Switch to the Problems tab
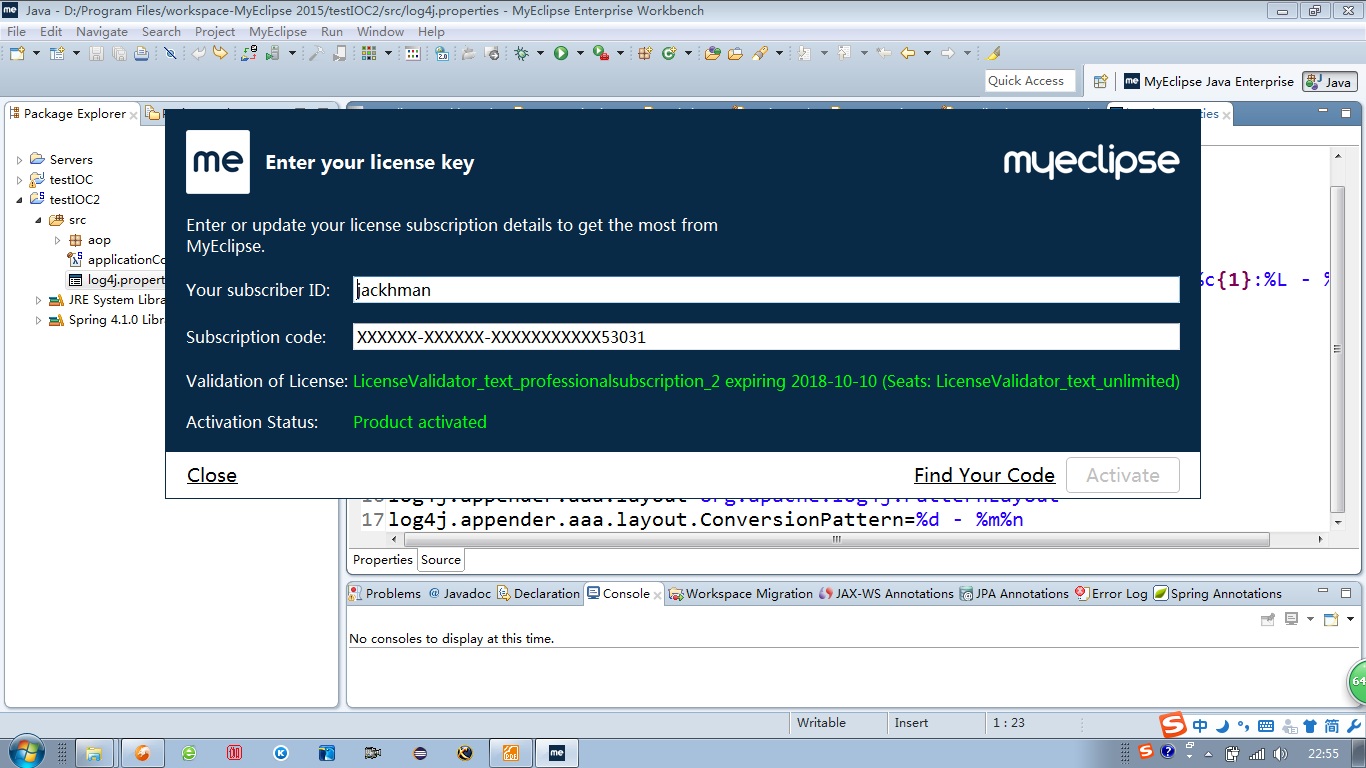This screenshot has width=1366, height=768. pos(385,593)
